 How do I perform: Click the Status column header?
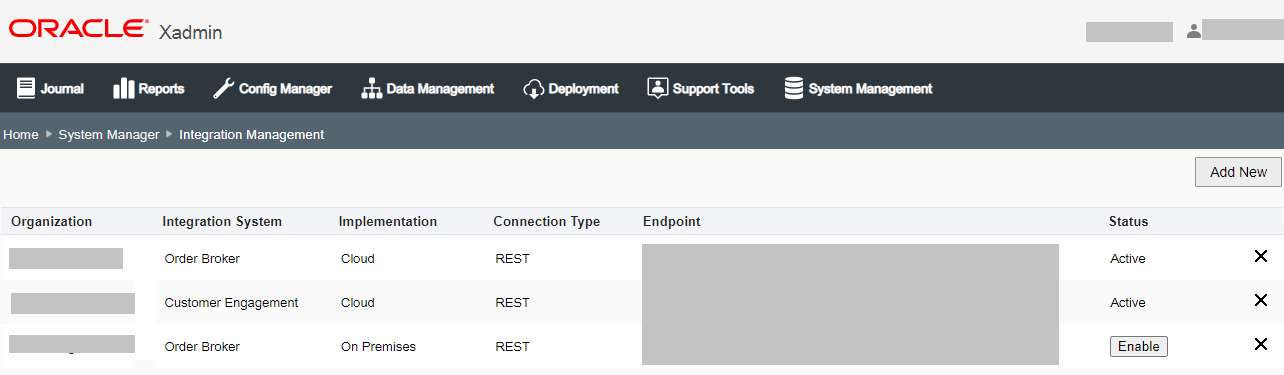point(1129,221)
